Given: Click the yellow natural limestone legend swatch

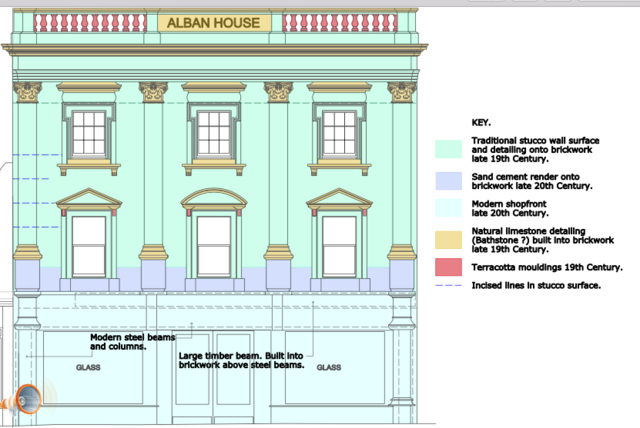Looking at the screenshot, I should click(x=448, y=240).
